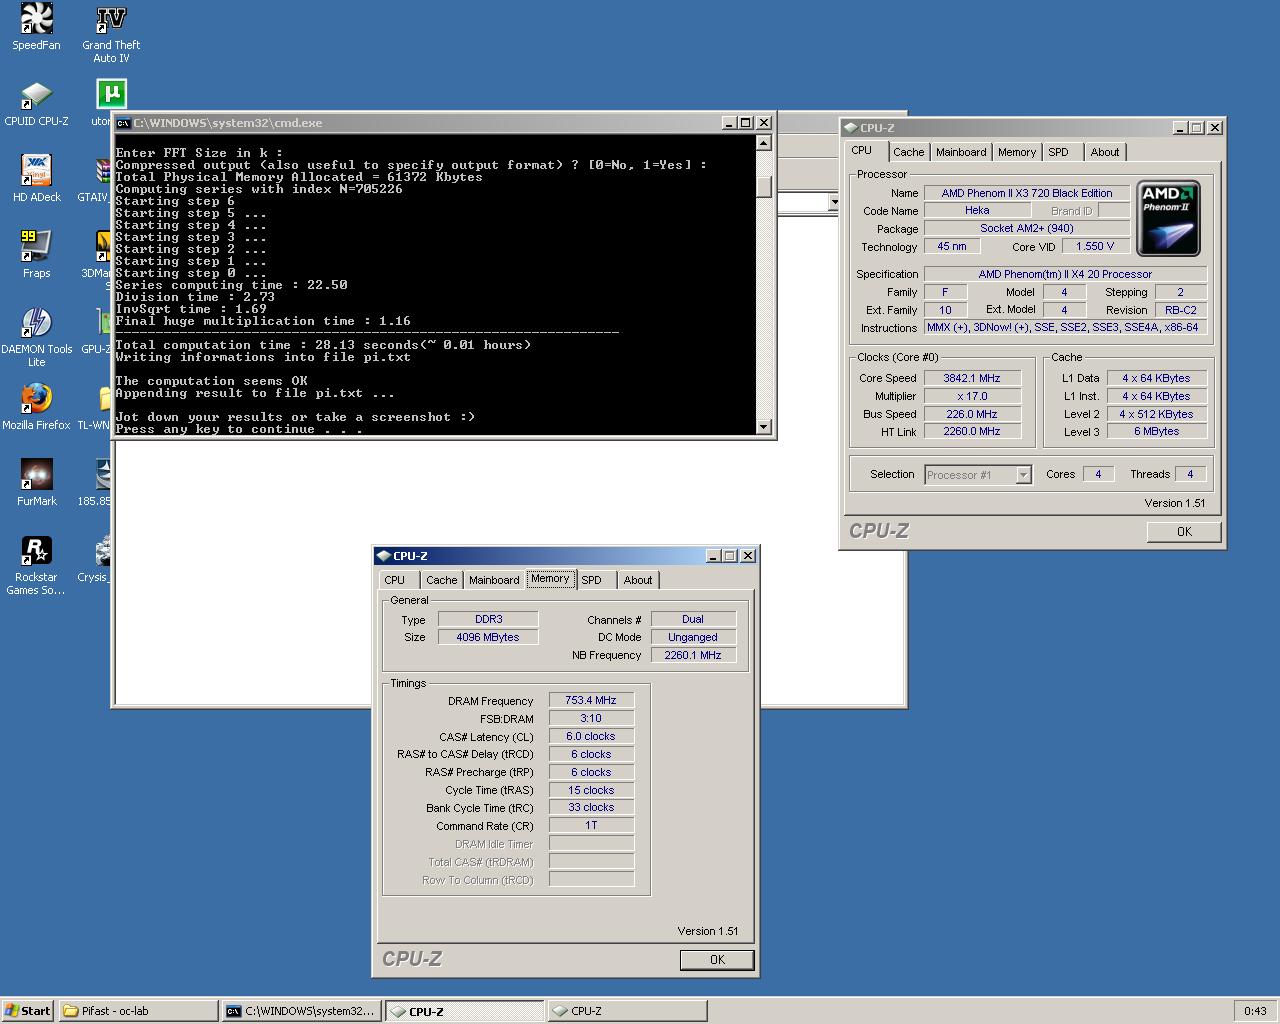Select the Core Speed value 3842.1 MHz
1280x1024 pixels.
(972, 378)
